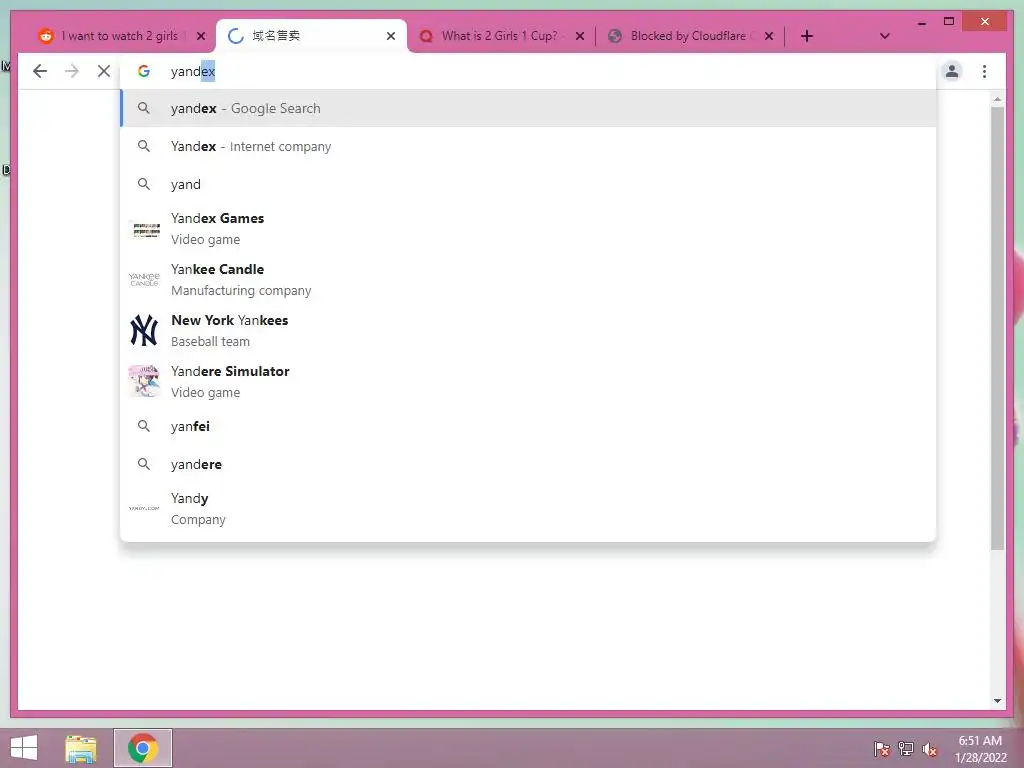Select 'Yandex - Internet company' suggestion
The image size is (1024, 768).
click(528, 146)
